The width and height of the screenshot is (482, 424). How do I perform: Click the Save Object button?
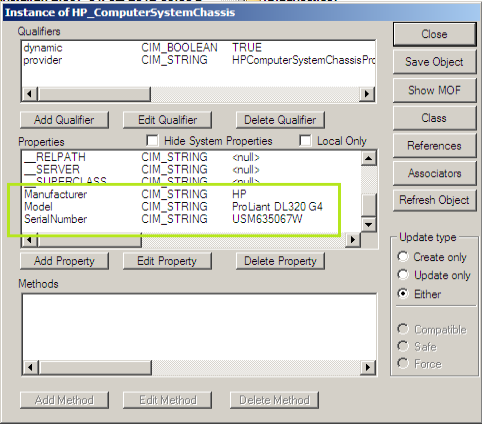434,62
